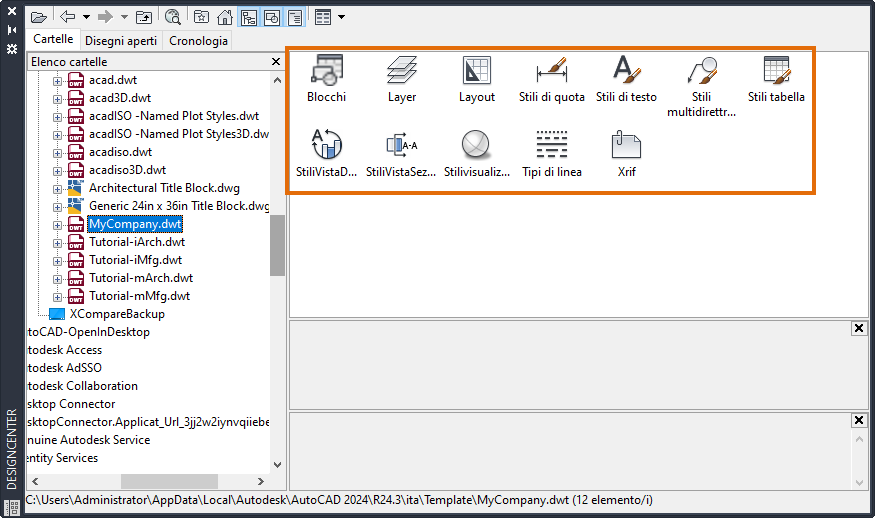Open the Xrif content icon
The height and width of the screenshot is (518, 875).
click(x=627, y=154)
